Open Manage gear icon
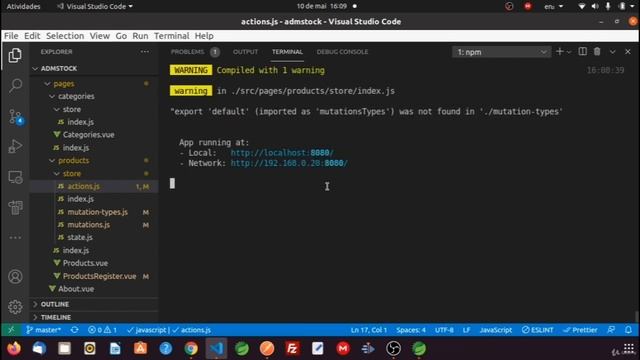Screen dimensions: 640x360 [x=15, y=307]
